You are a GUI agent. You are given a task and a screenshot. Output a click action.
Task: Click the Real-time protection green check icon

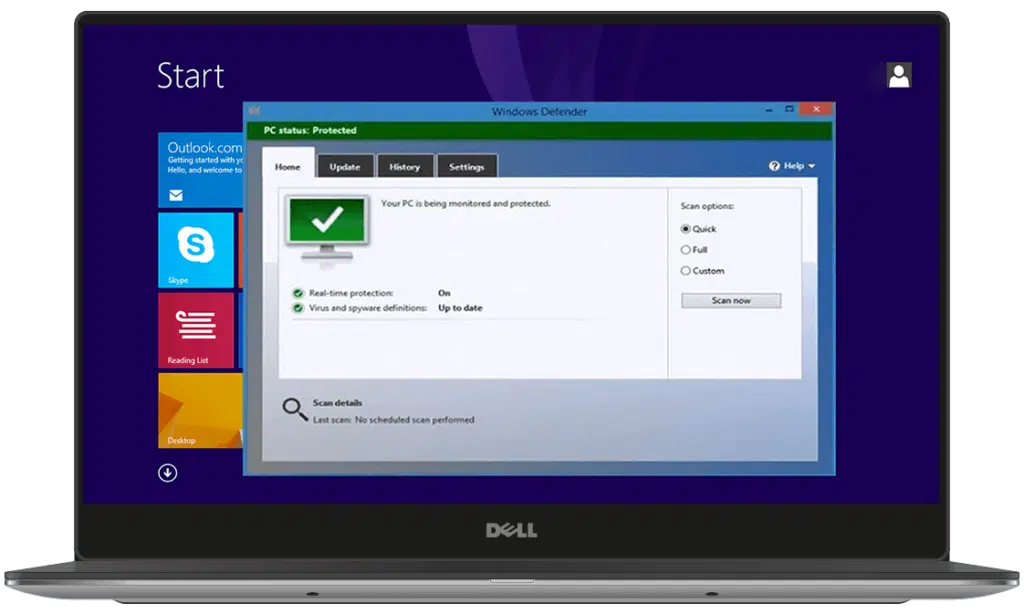click(297, 293)
